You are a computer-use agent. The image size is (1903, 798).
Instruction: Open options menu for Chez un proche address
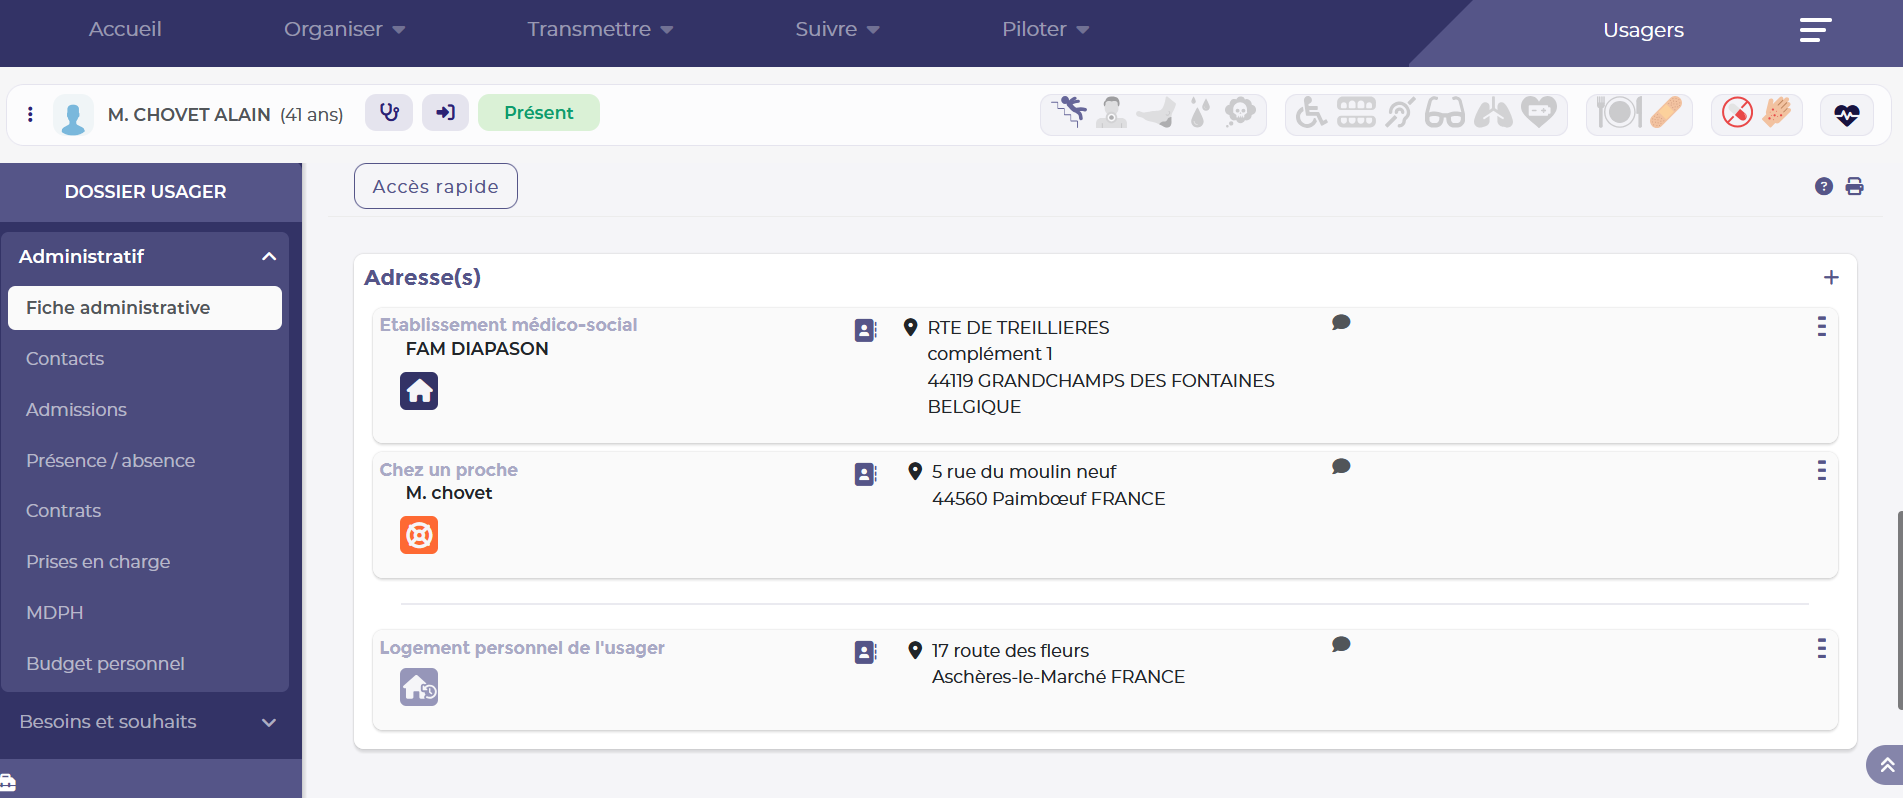pyautogui.click(x=1821, y=470)
